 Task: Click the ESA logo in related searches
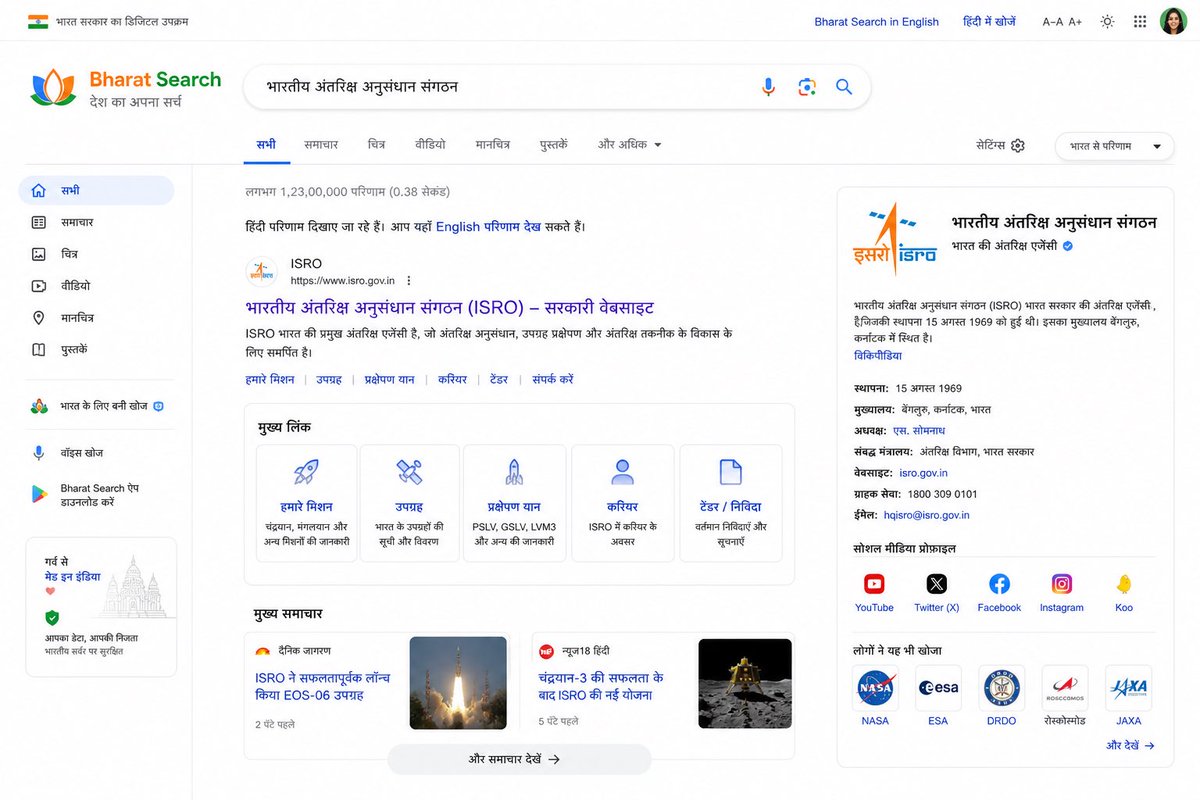(938, 688)
